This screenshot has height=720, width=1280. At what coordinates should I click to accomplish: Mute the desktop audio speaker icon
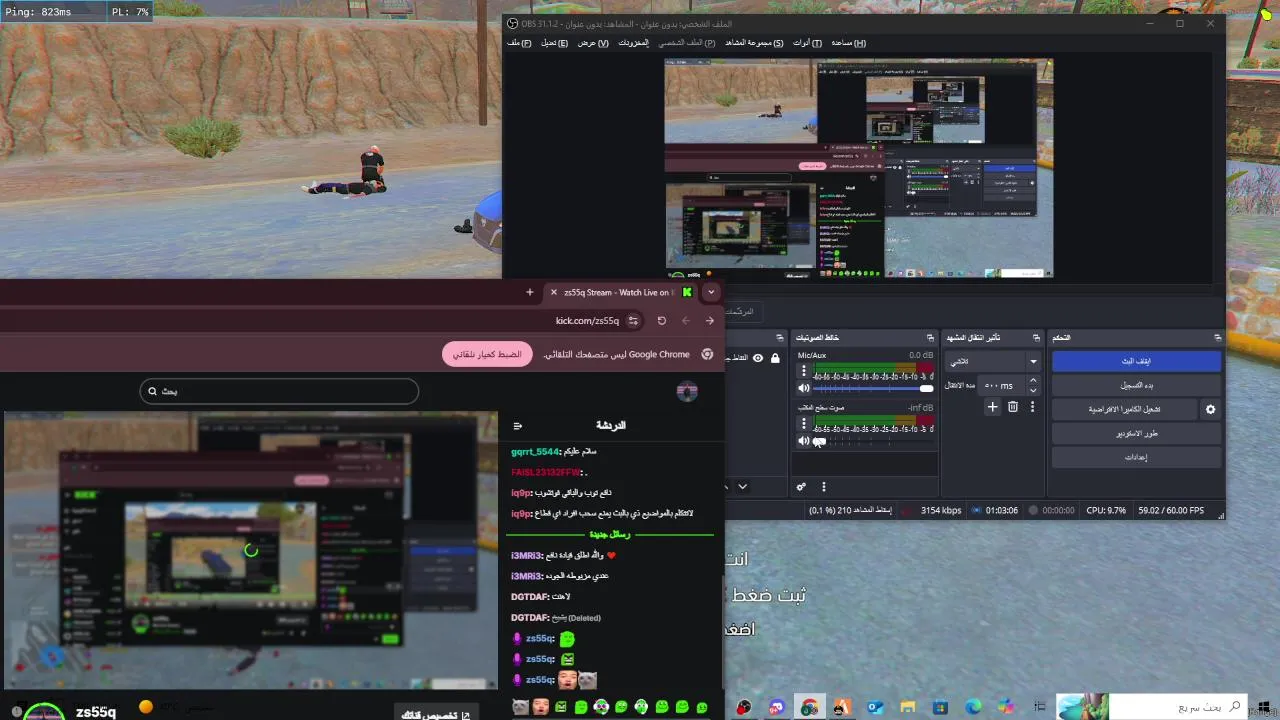click(803, 441)
